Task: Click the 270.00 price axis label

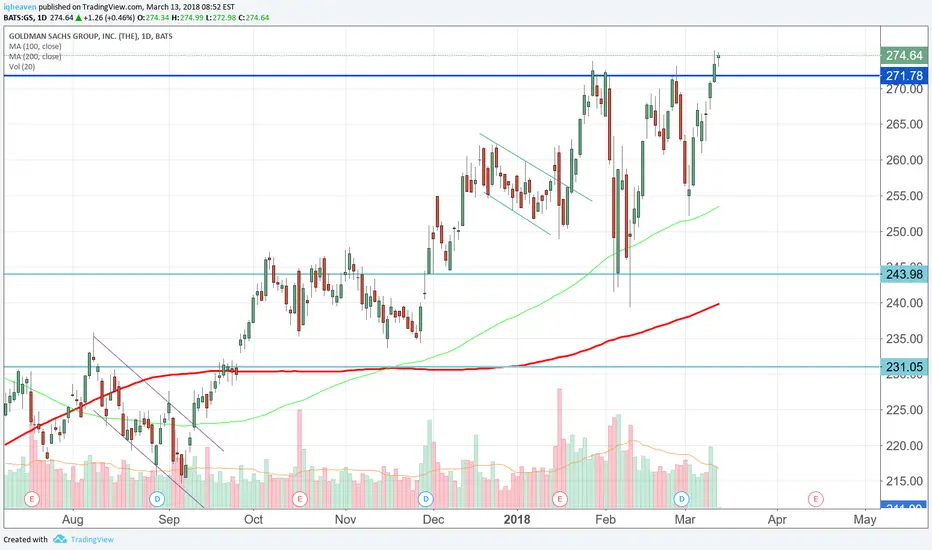Action: click(904, 89)
